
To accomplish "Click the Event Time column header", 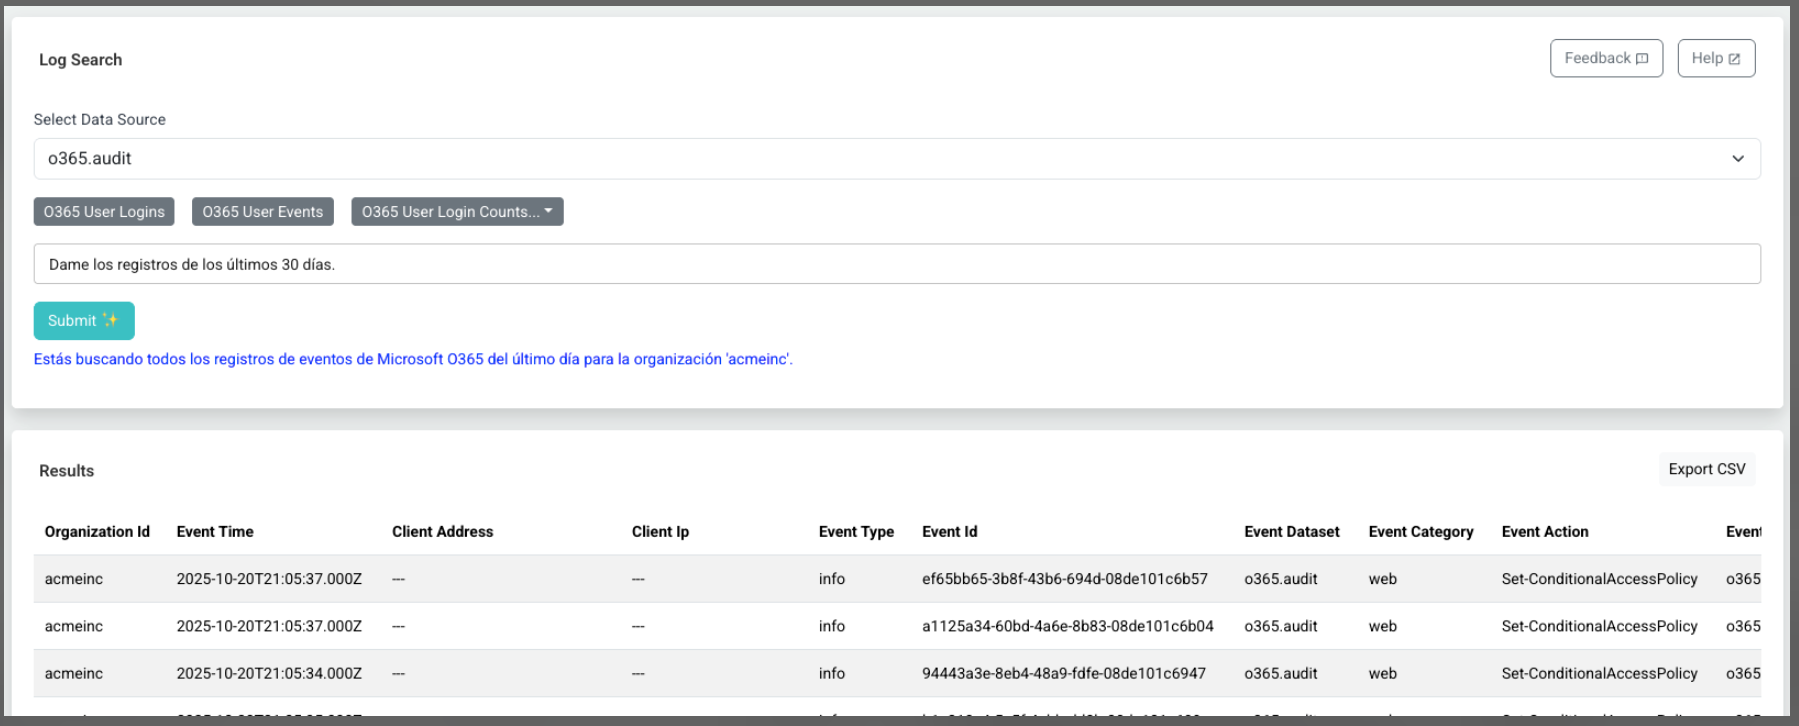I will click(215, 532).
